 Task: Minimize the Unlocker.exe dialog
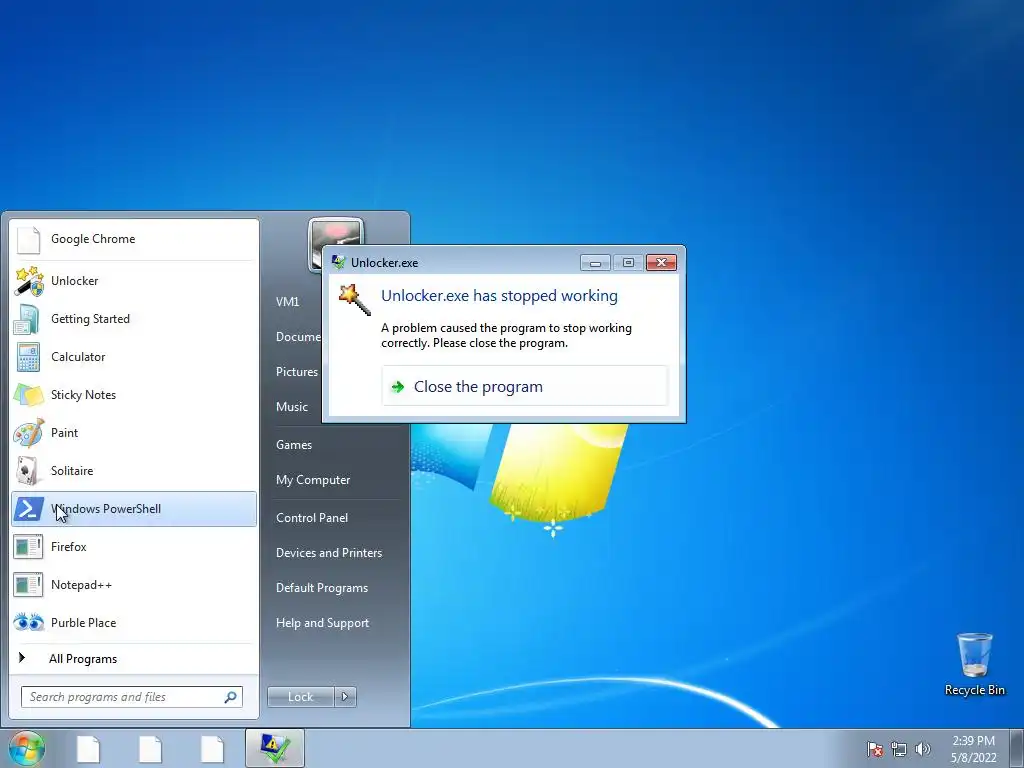coord(595,263)
